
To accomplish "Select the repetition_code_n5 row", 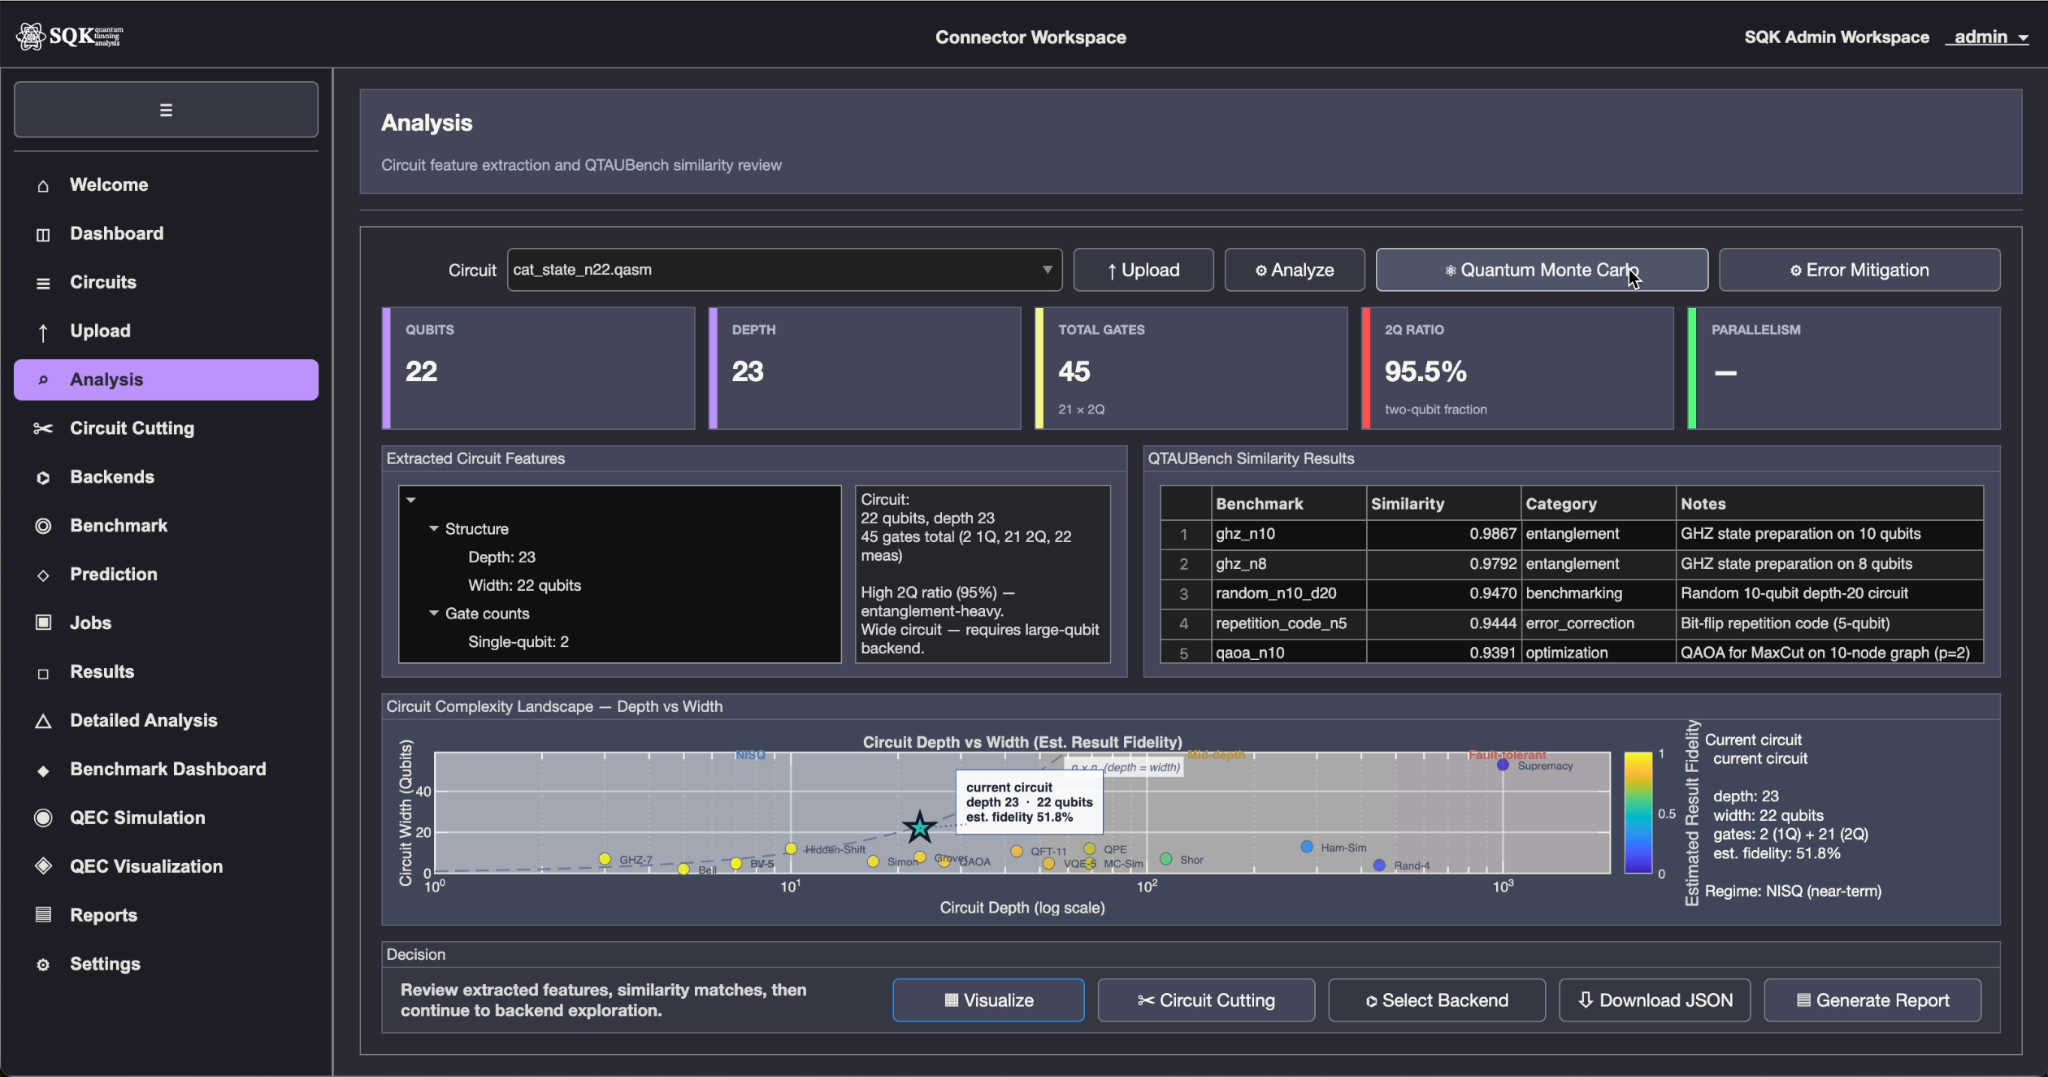I will click(x=1571, y=623).
